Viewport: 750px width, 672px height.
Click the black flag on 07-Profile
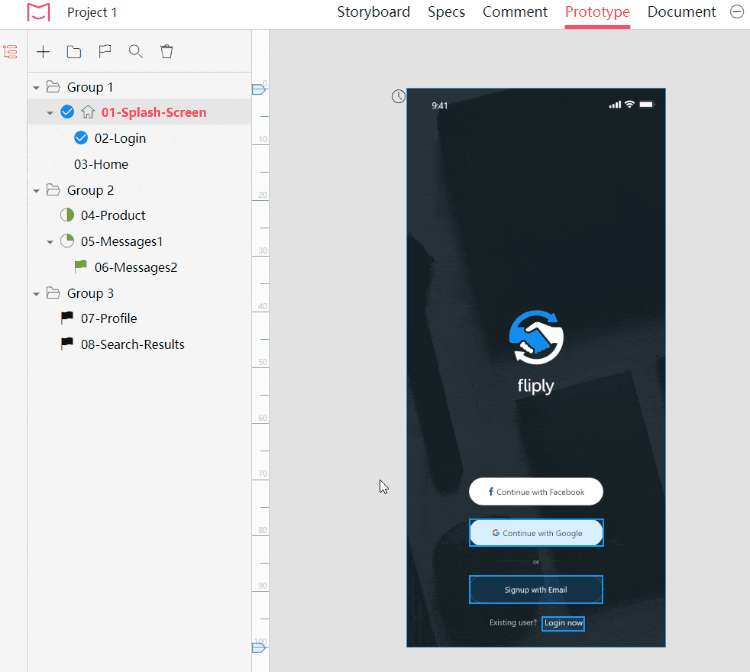click(x=67, y=317)
